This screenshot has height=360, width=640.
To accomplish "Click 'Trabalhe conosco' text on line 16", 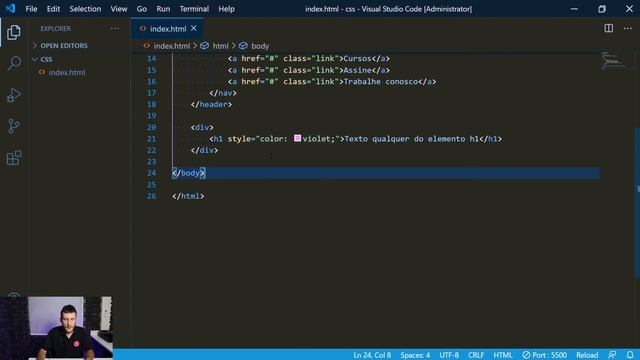I will tap(380, 82).
